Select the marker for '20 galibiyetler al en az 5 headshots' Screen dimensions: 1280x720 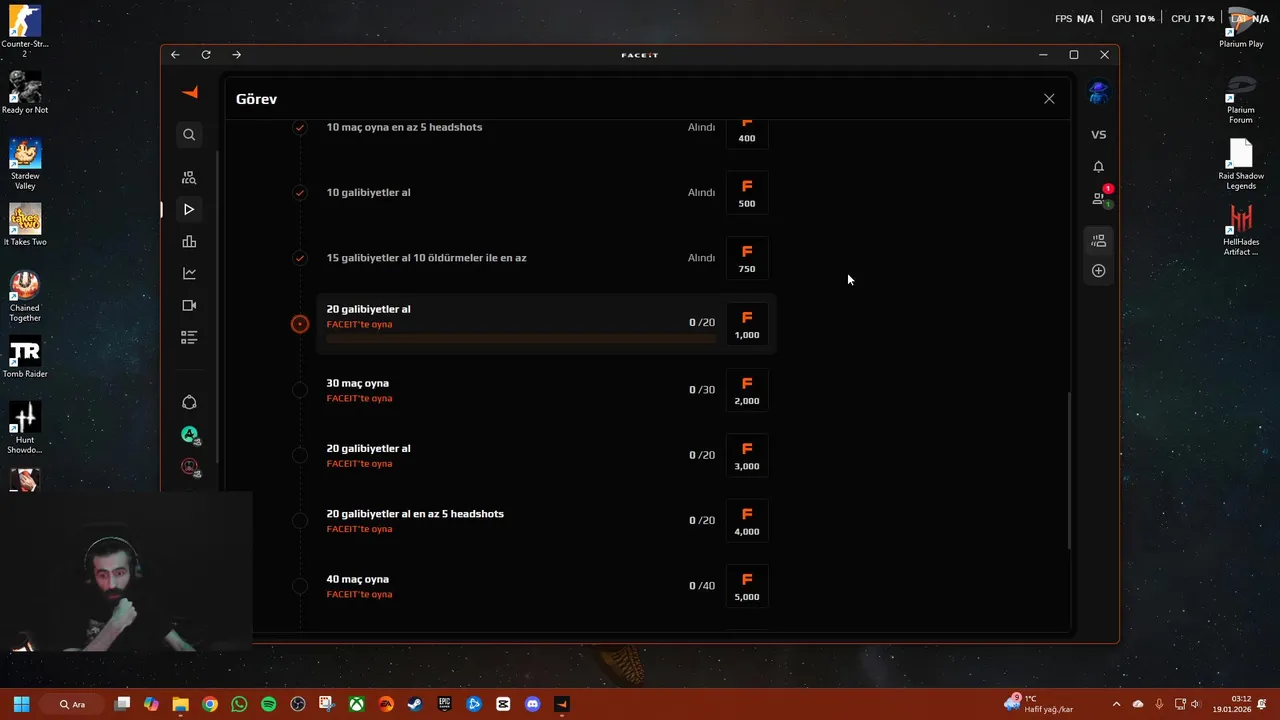click(x=300, y=520)
